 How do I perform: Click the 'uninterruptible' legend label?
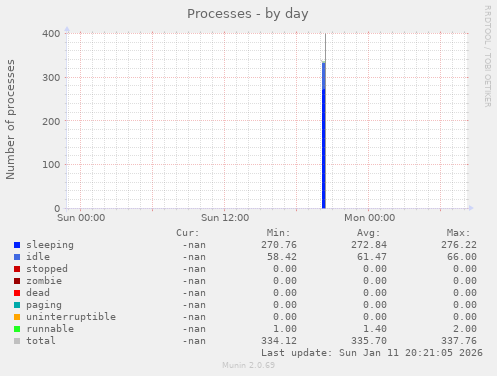pos(71,317)
